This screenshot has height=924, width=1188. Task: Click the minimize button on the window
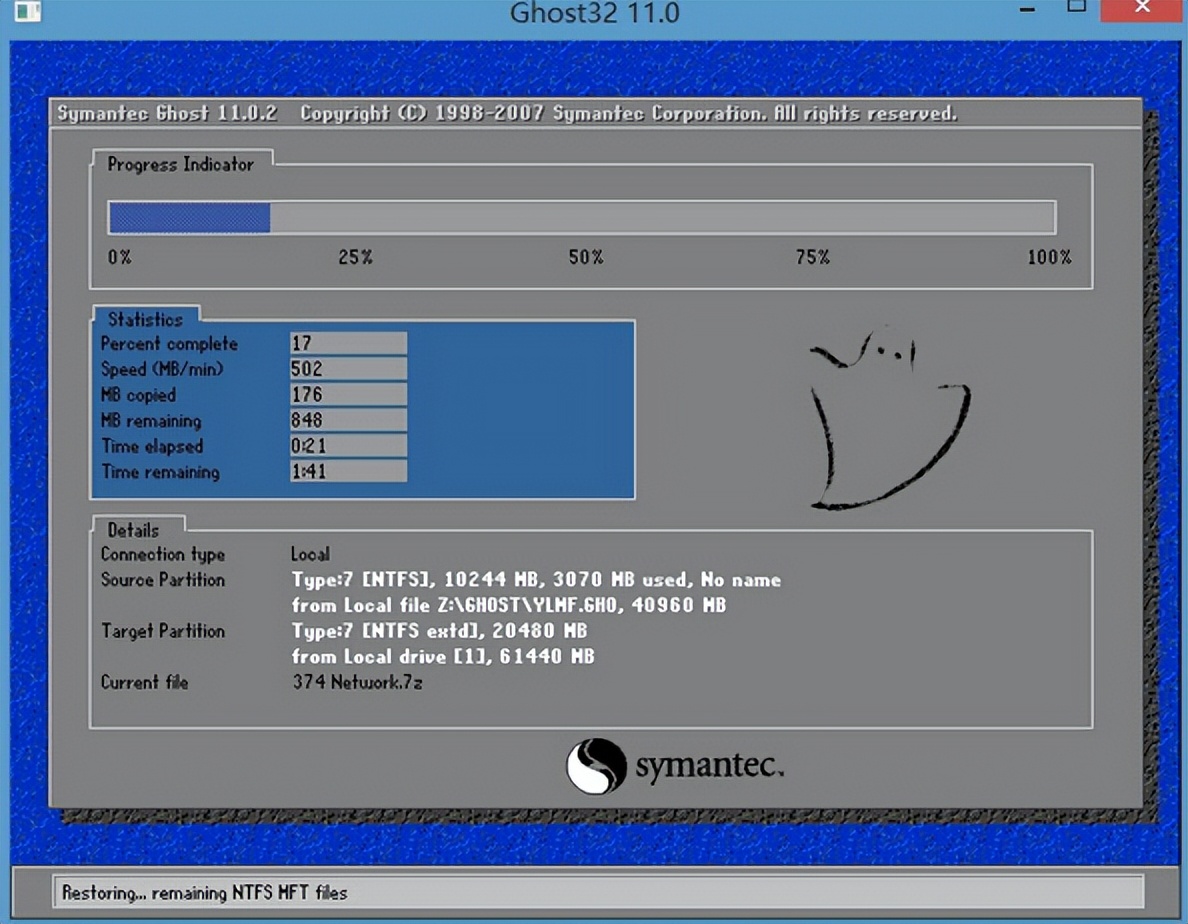point(1026,13)
